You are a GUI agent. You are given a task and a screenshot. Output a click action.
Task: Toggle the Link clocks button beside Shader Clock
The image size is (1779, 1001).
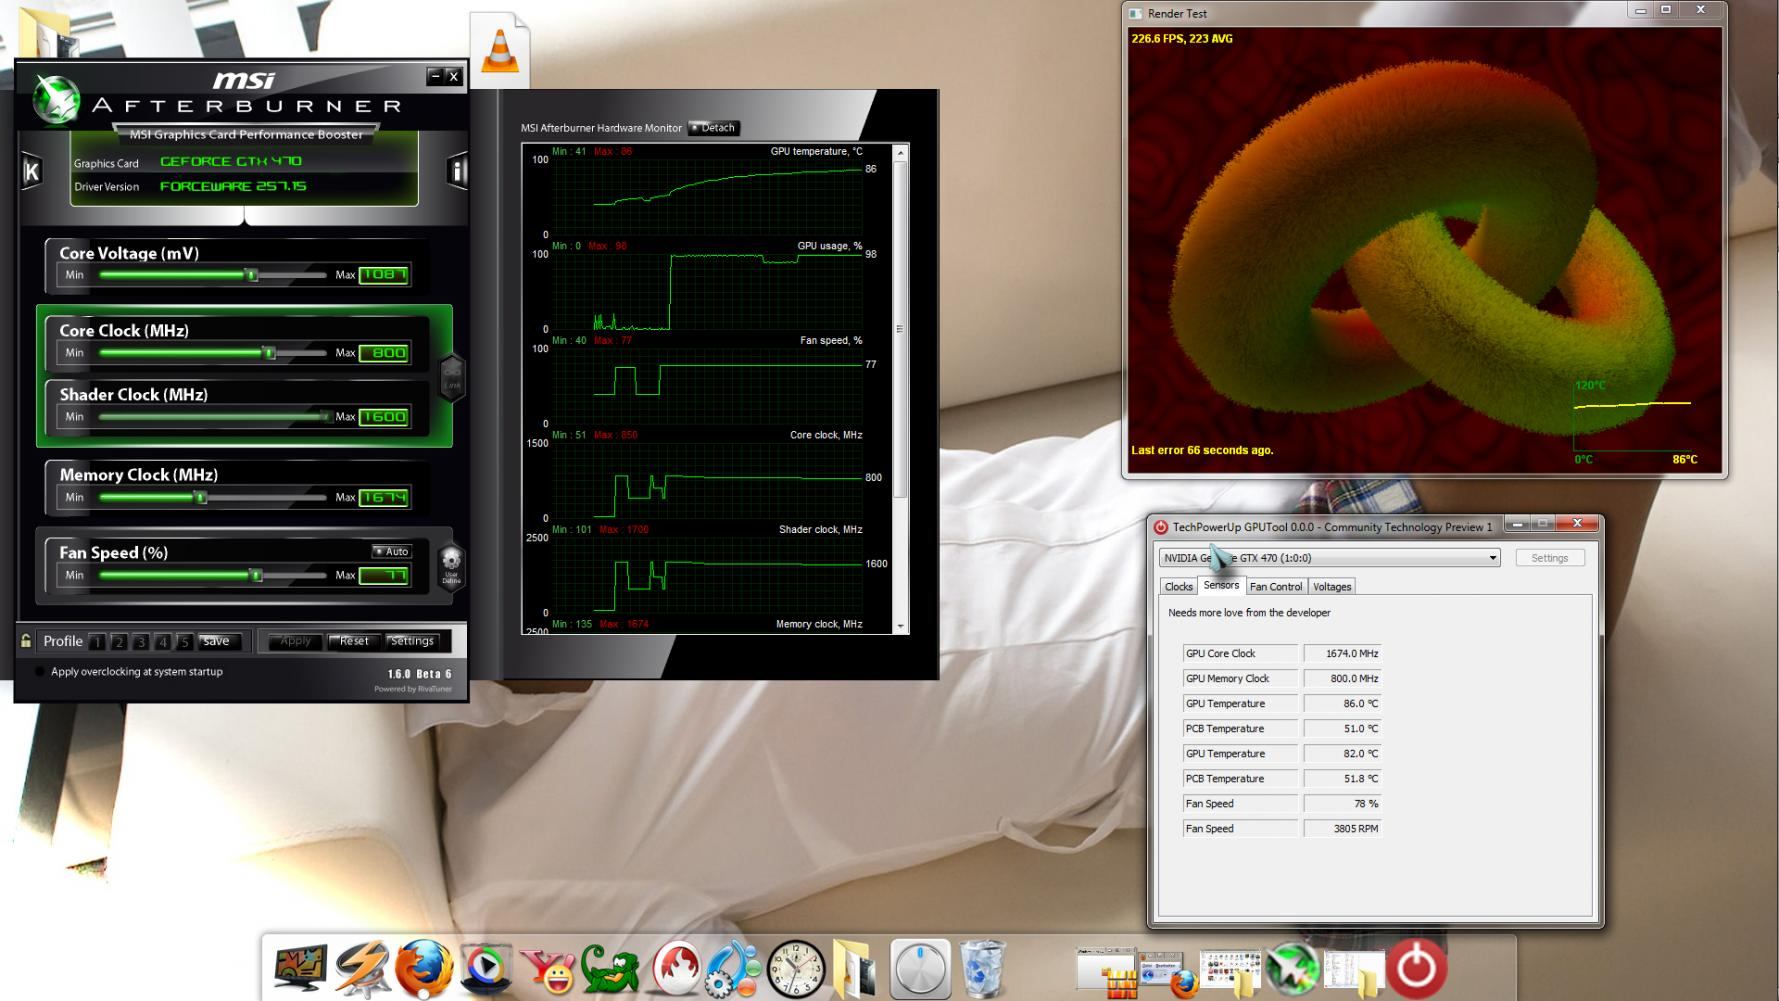[x=452, y=377]
